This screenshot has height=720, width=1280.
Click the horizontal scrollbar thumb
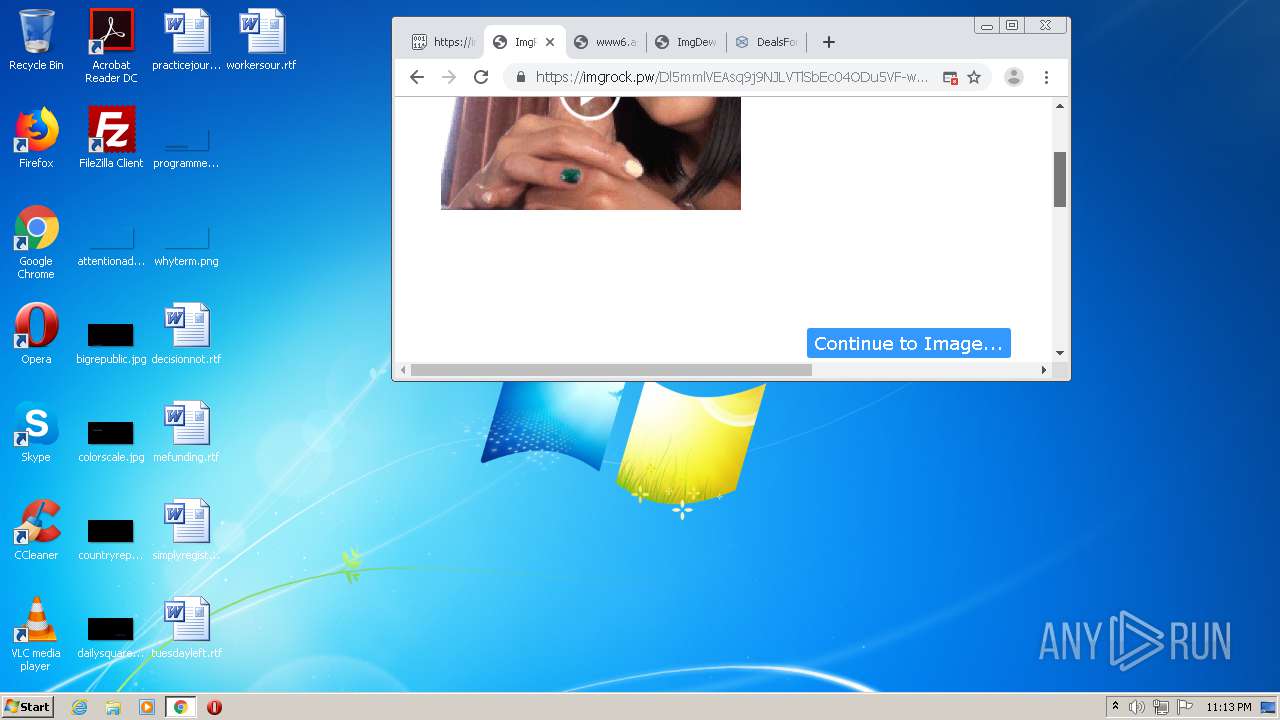tap(611, 370)
